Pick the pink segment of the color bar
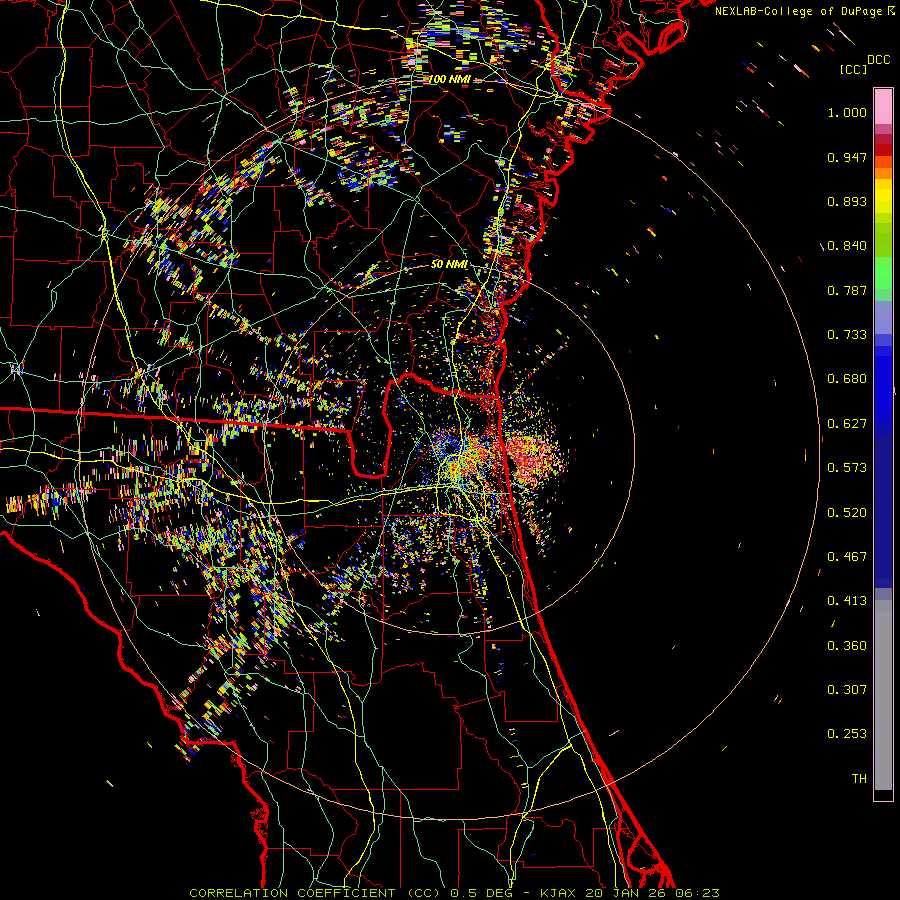900x900 pixels. [883, 106]
